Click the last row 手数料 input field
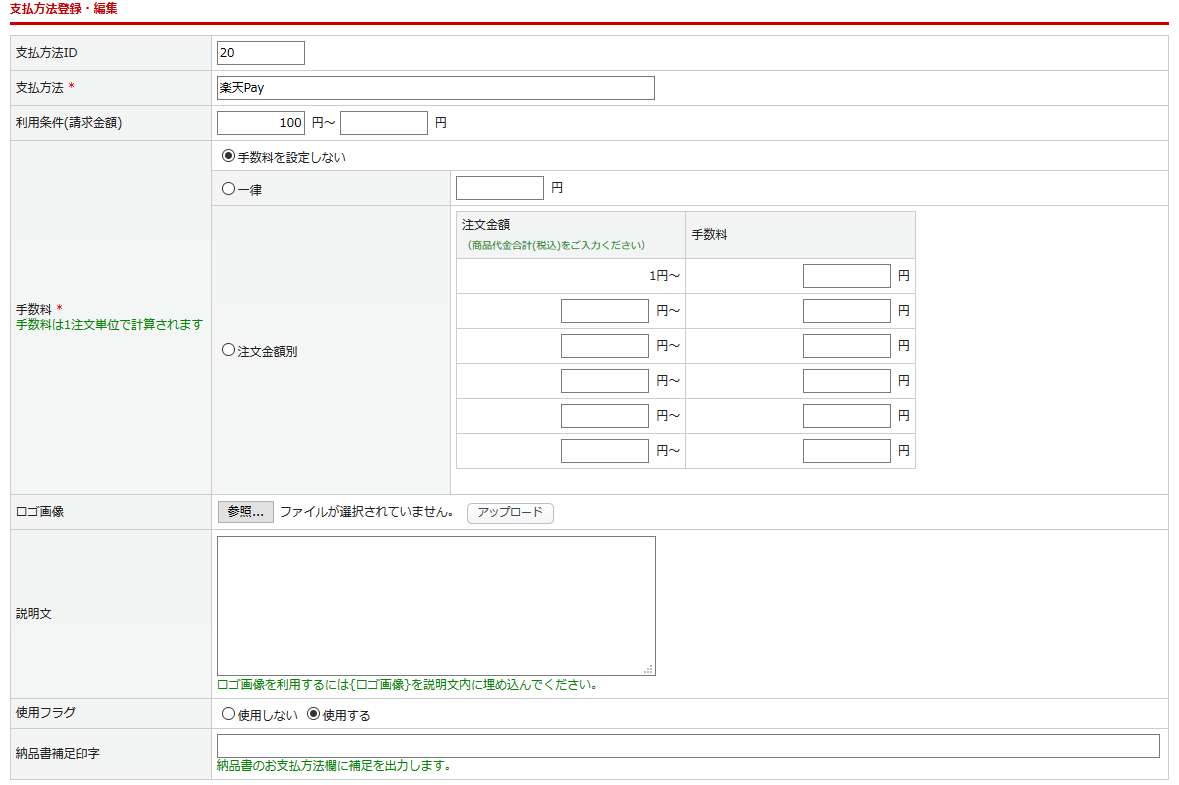 (846, 451)
